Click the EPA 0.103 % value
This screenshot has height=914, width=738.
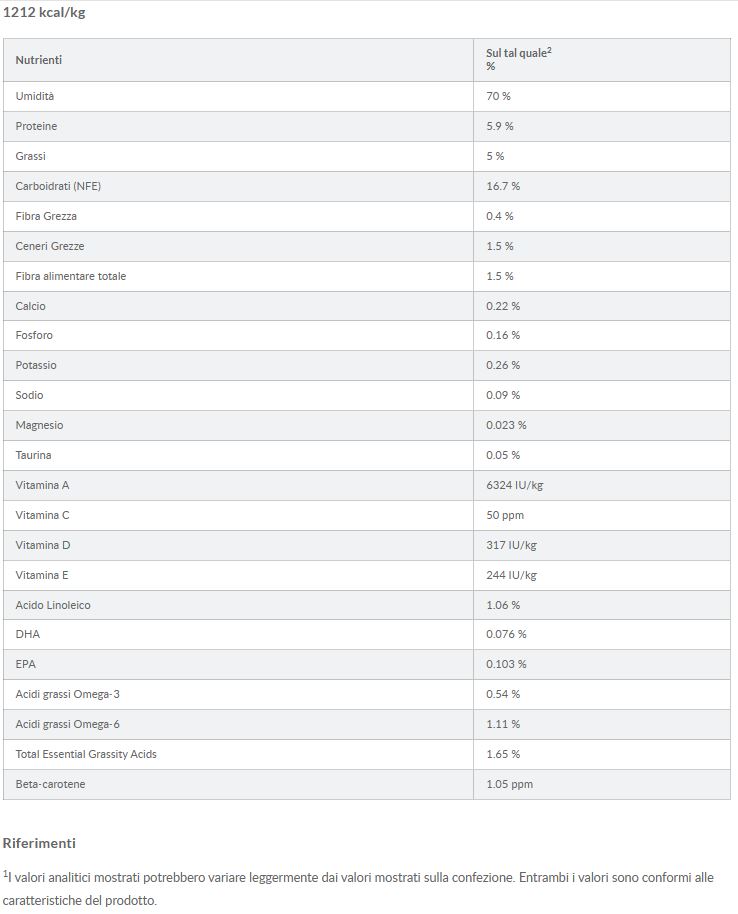506,665
